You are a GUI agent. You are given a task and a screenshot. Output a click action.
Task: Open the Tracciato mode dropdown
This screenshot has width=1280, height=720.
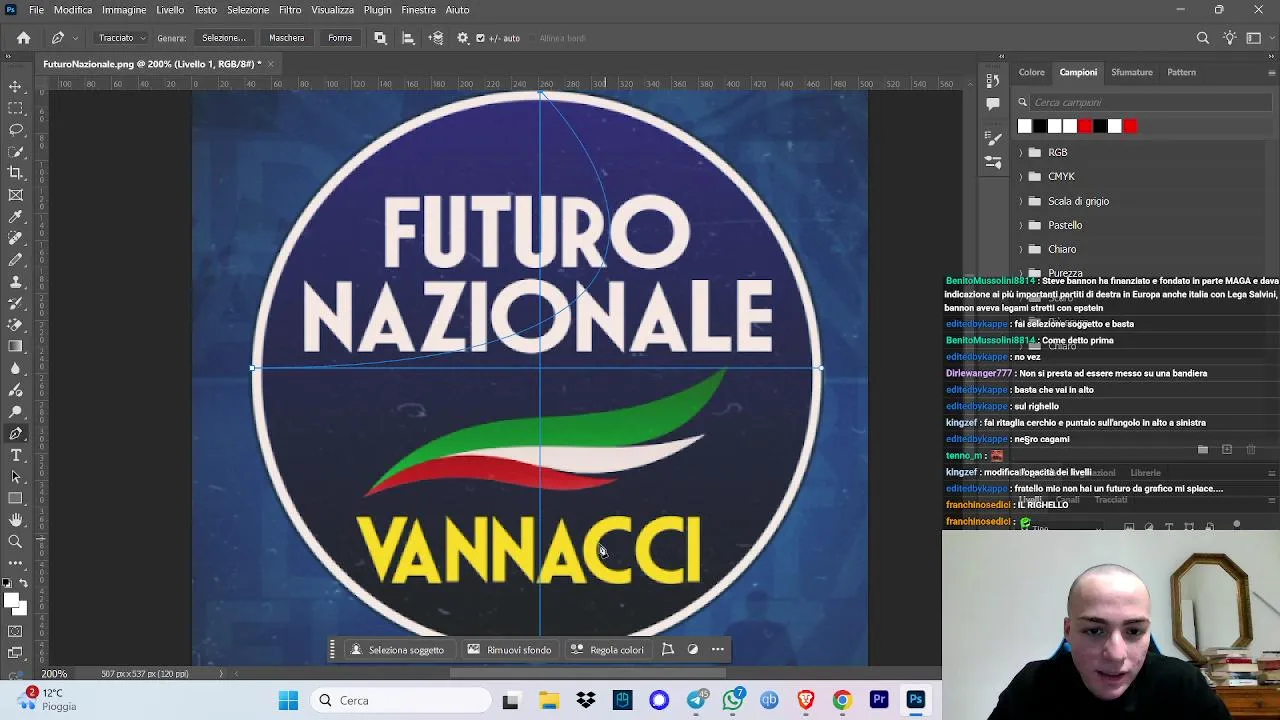click(121, 38)
